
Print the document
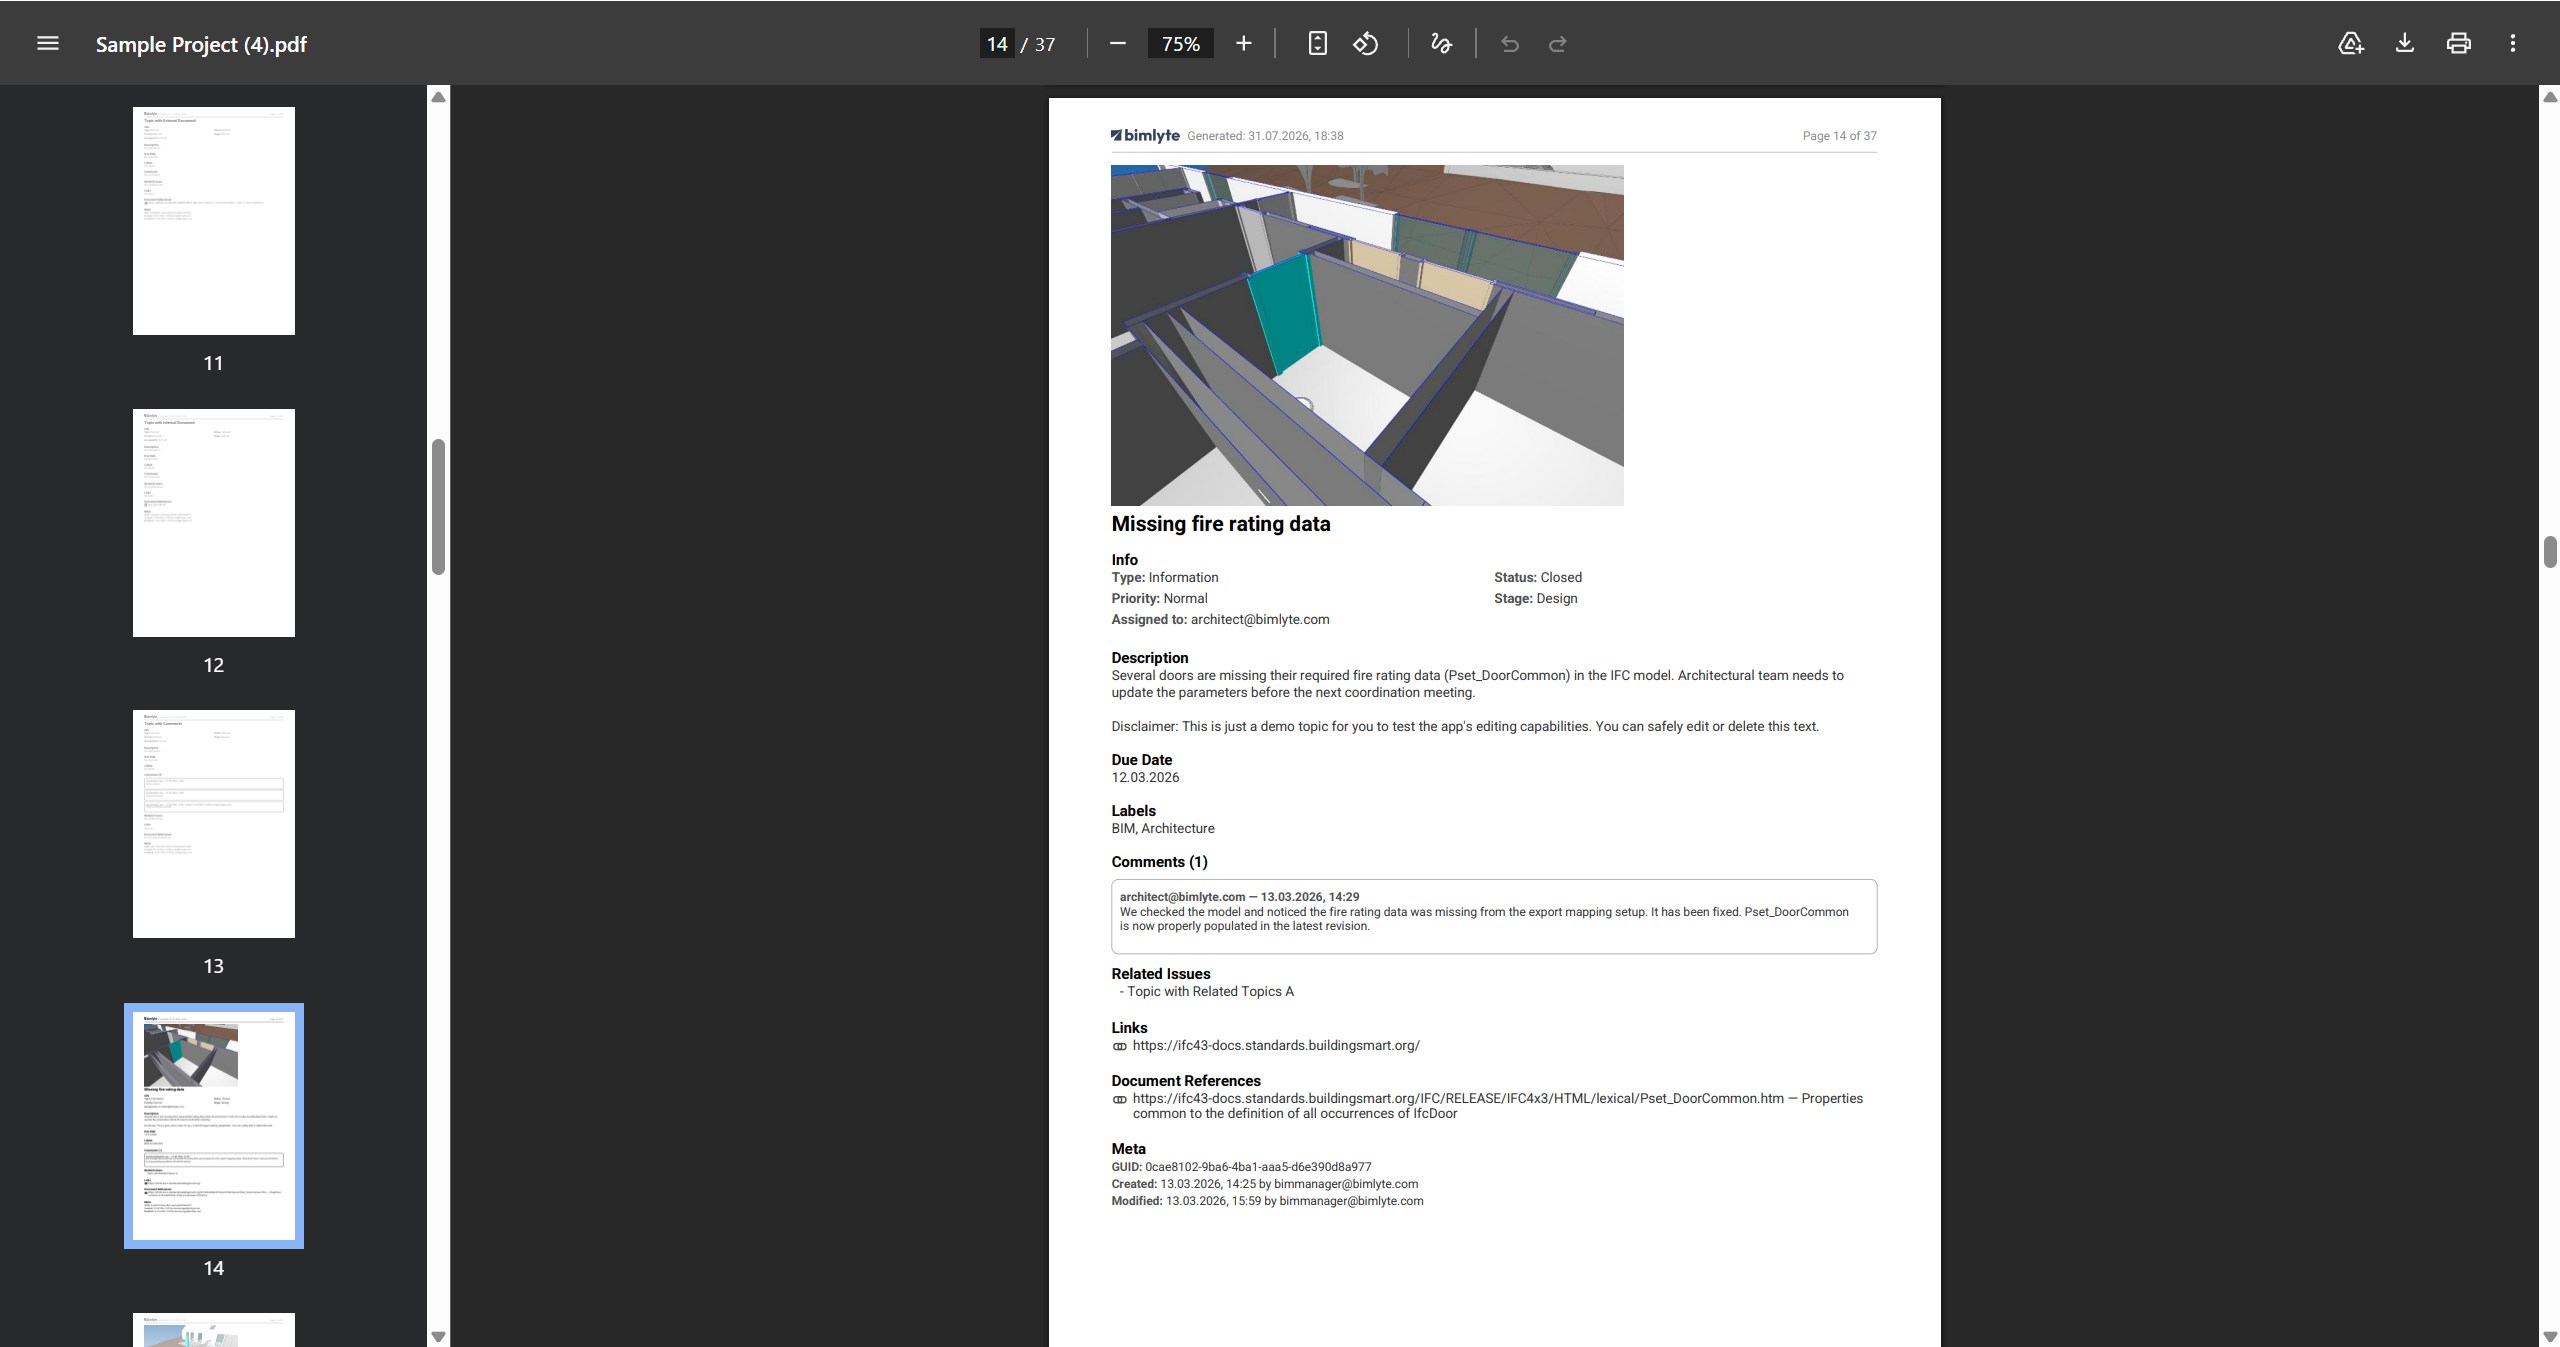[2458, 43]
